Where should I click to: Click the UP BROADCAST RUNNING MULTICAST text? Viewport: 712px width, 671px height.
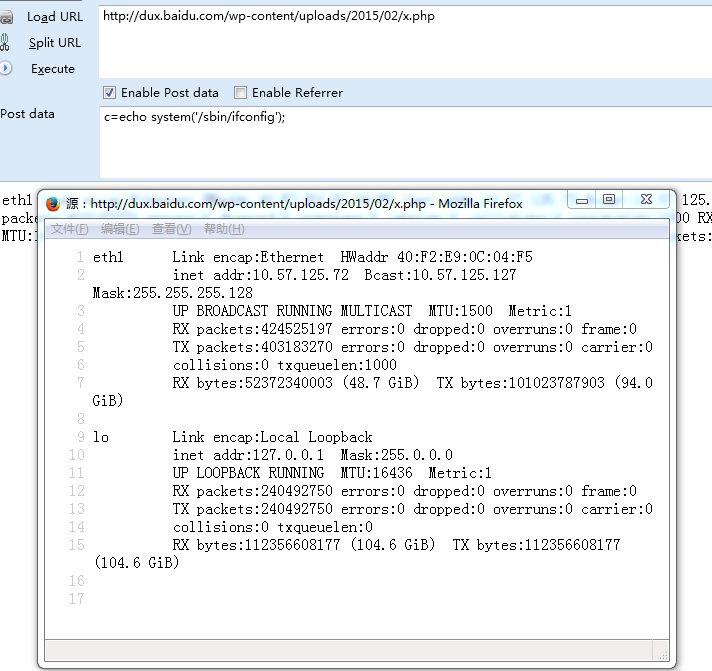[292, 311]
